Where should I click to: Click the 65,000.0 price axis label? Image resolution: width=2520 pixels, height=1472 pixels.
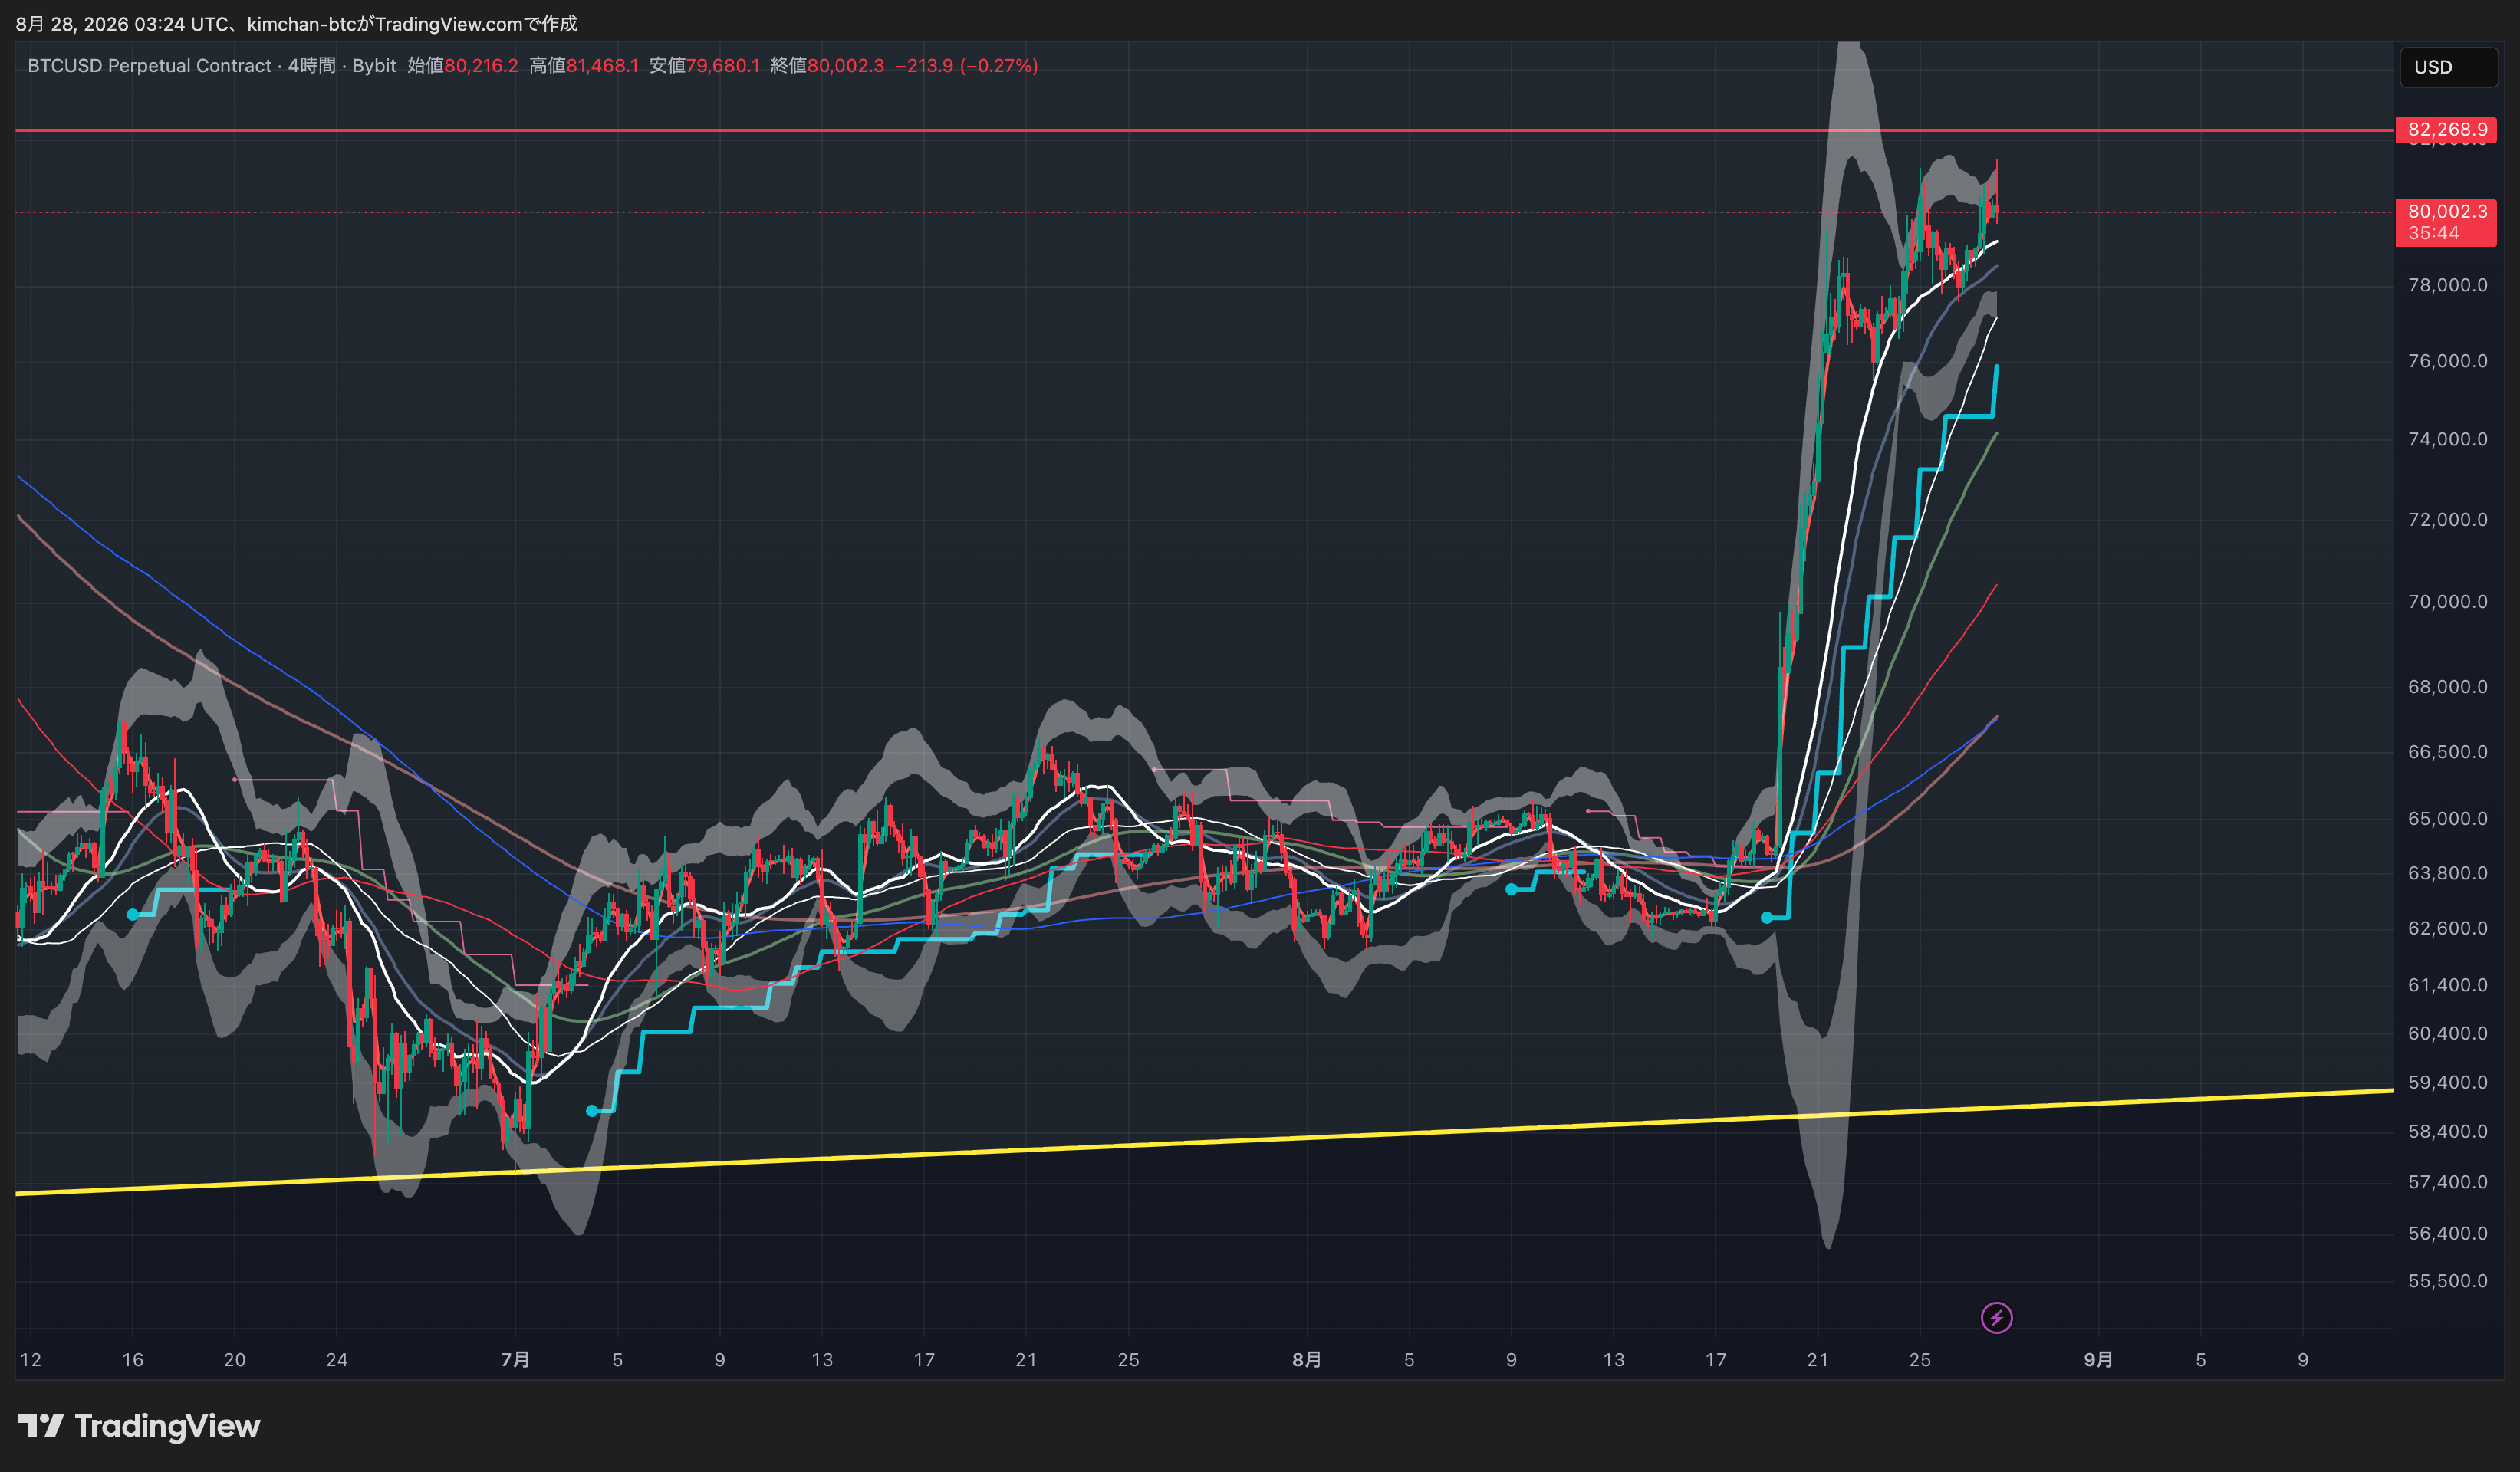click(2447, 819)
